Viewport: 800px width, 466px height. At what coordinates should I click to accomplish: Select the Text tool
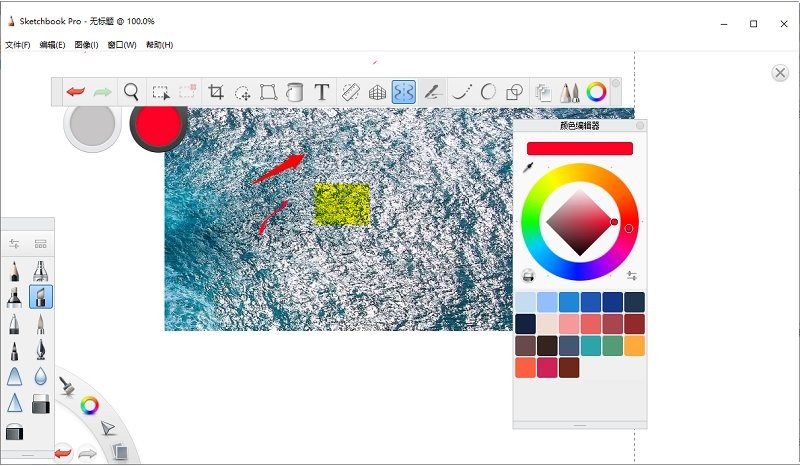click(x=321, y=92)
